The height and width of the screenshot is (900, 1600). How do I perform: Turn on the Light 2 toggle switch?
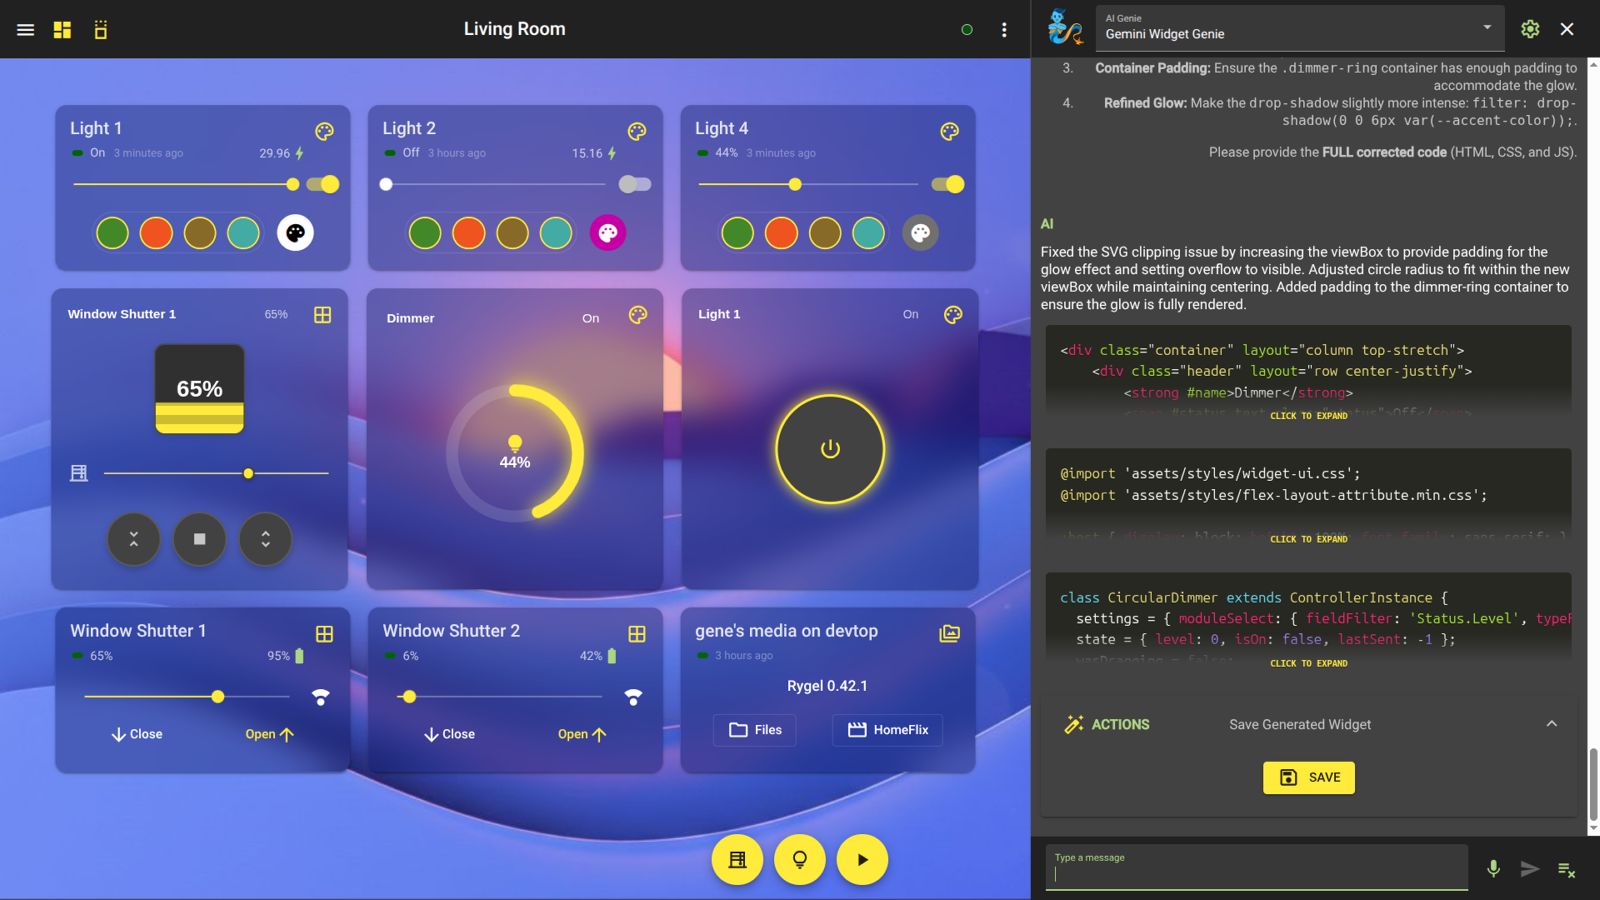coord(634,184)
